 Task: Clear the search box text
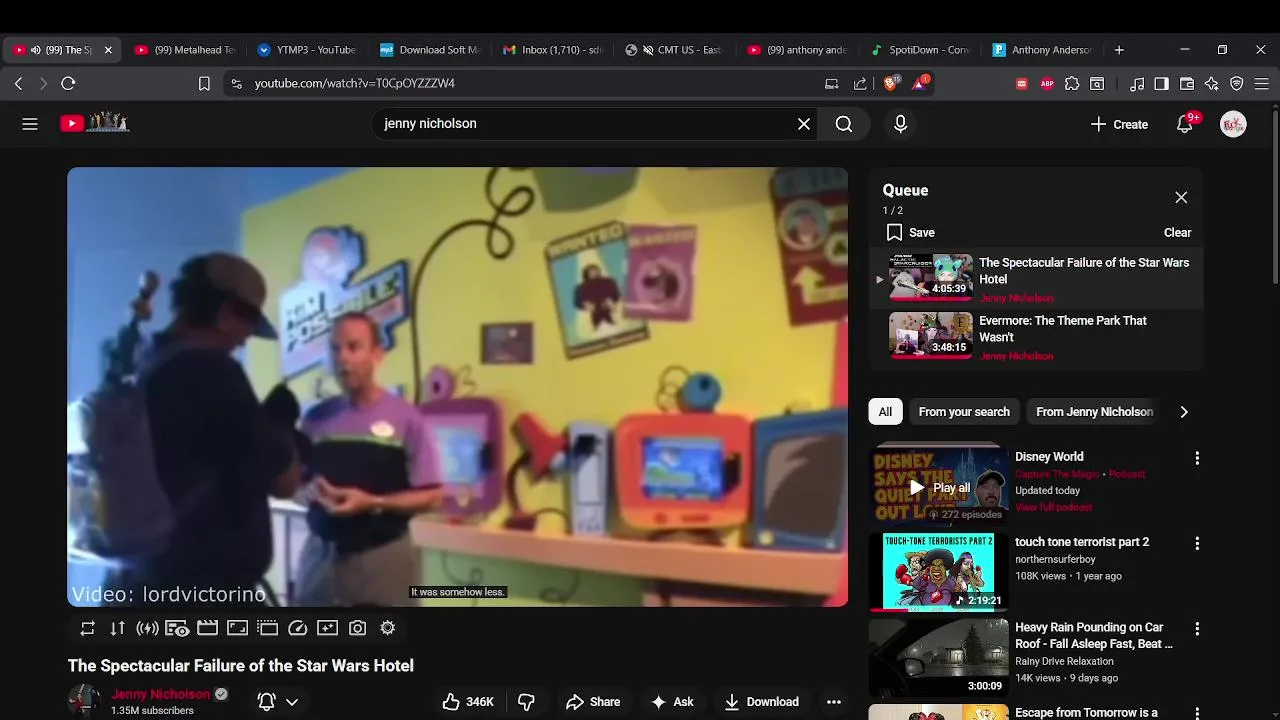(803, 124)
